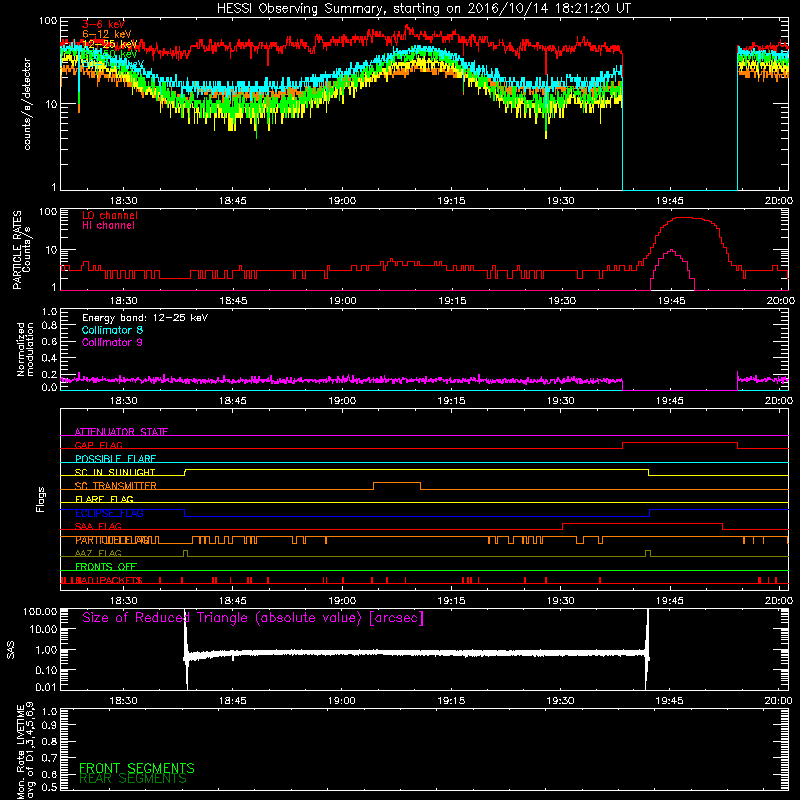
Task: Click the 0.01 tick value on the SAS axis
Action: pos(46,687)
